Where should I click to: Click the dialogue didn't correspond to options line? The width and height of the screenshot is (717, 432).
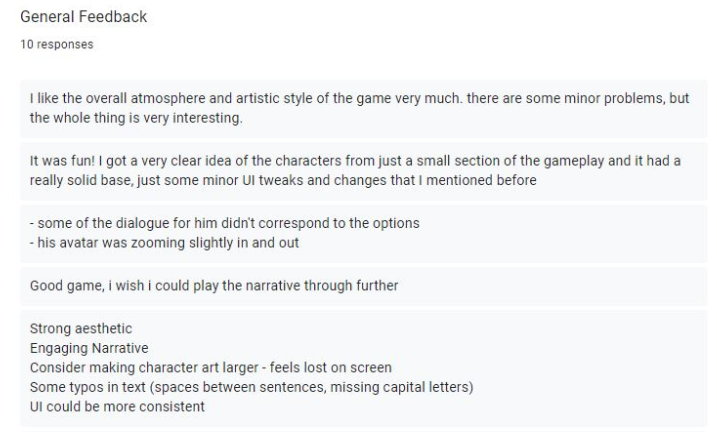point(225,223)
